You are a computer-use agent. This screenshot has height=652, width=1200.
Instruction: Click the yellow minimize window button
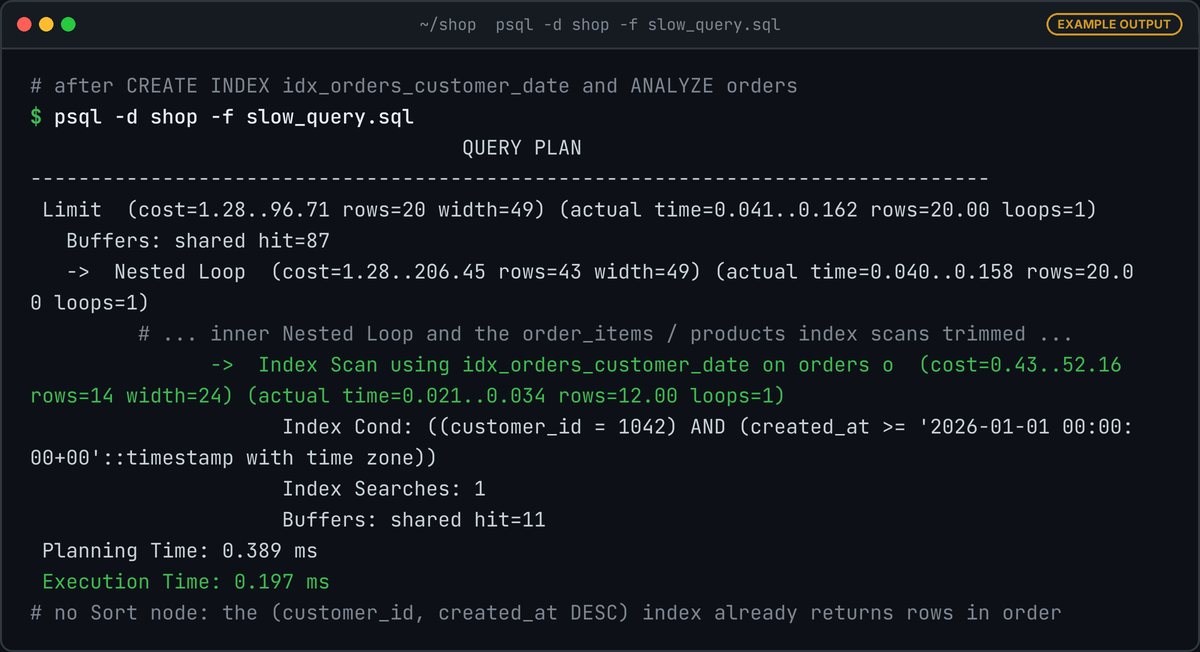click(46, 24)
